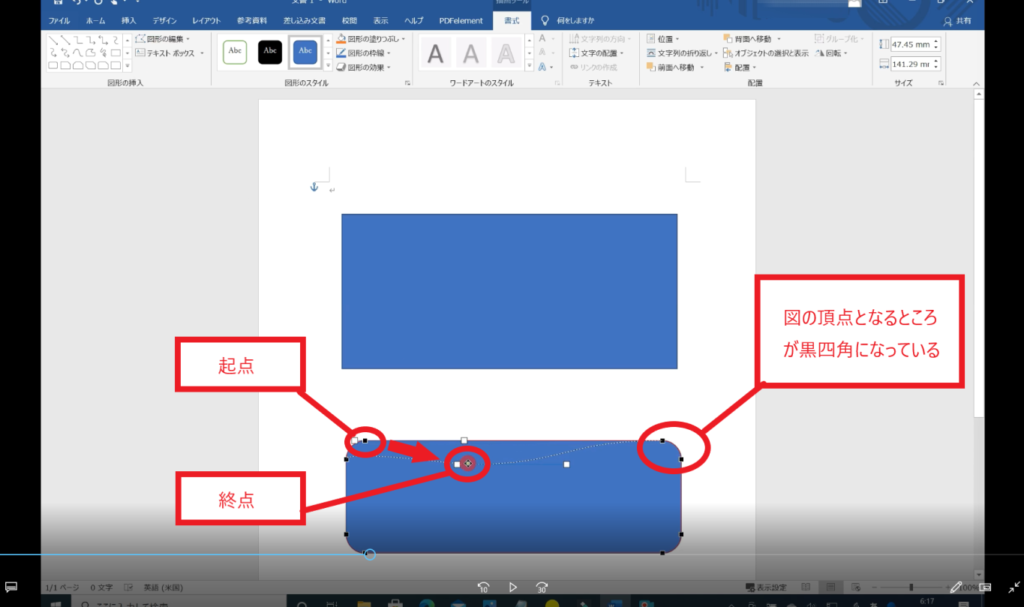Open the レイアウト (Layout) ribbon tab

pos(208,20)
